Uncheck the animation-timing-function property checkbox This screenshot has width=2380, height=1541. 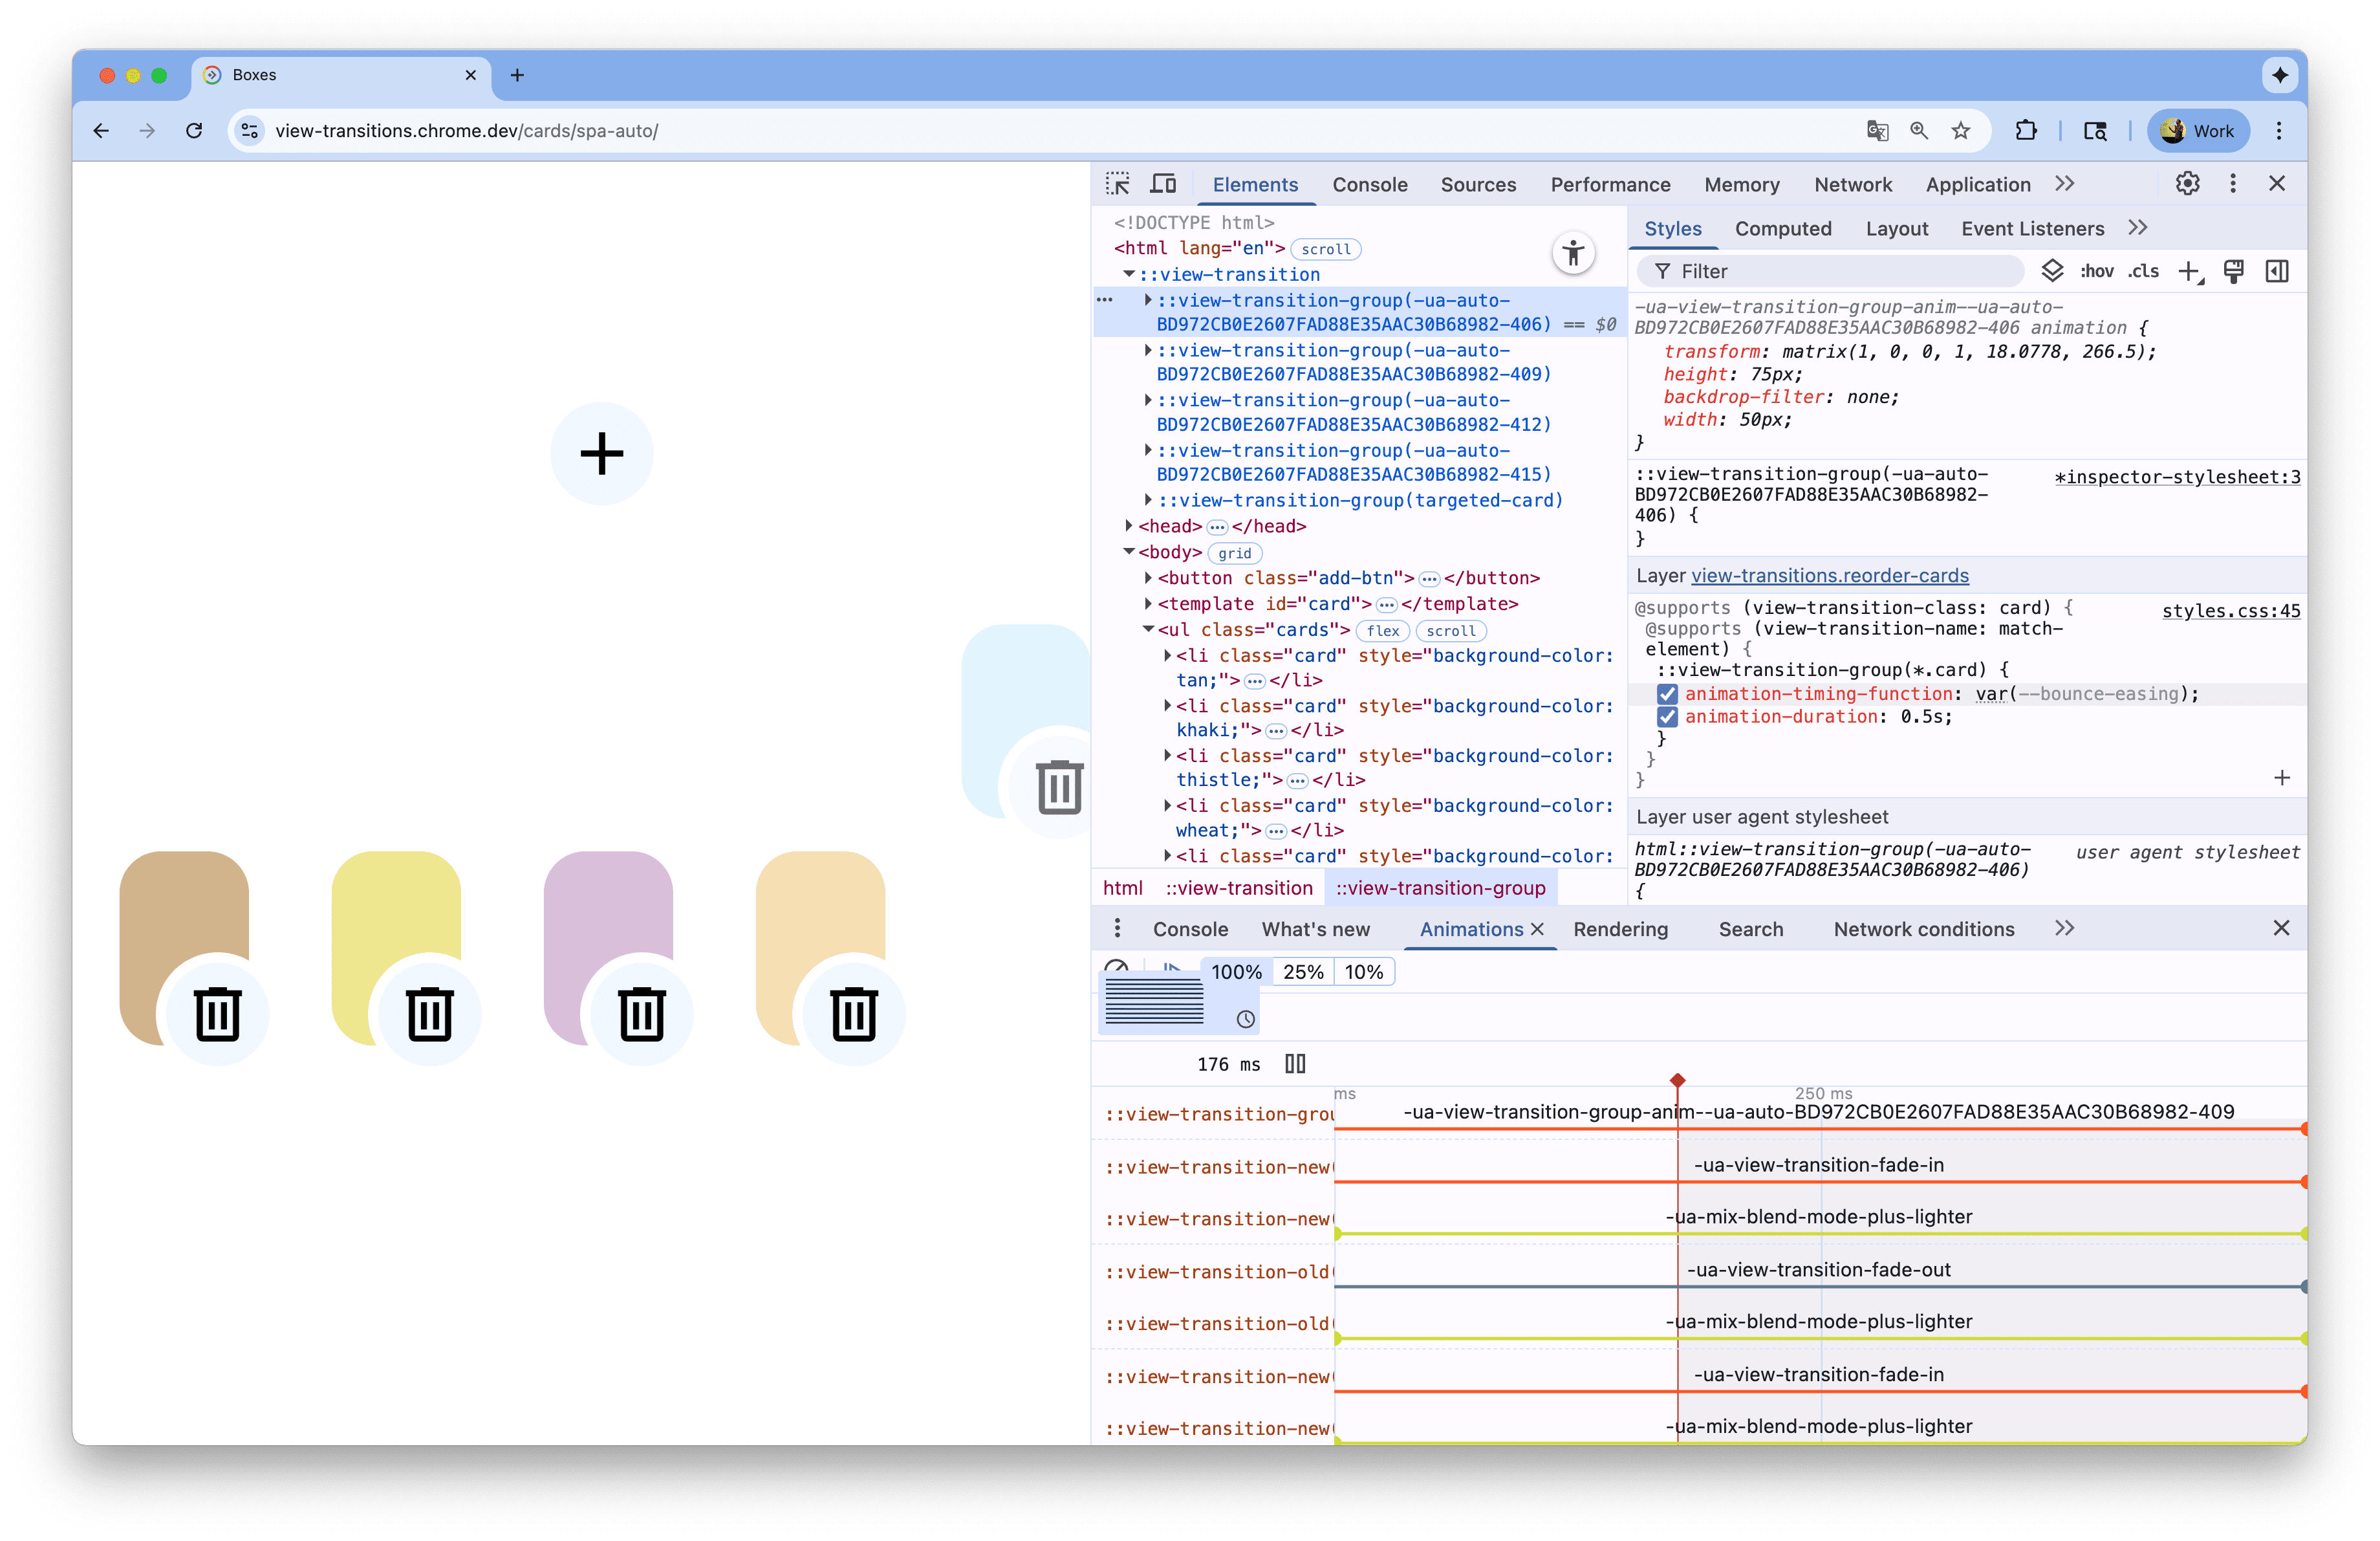pyautogui.click(x=1666, y=694)
